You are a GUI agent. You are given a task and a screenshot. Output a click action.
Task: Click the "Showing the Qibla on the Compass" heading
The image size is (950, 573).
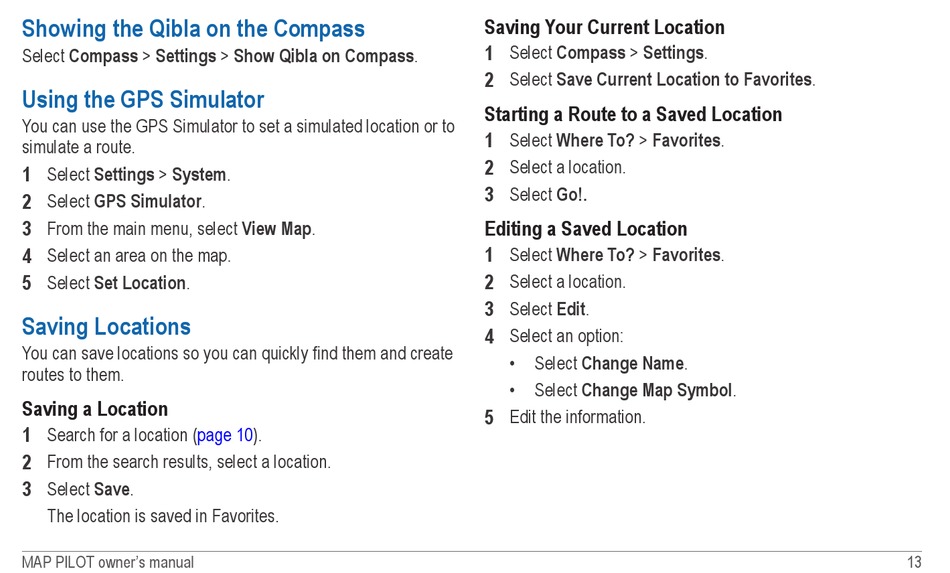[193, 29]
